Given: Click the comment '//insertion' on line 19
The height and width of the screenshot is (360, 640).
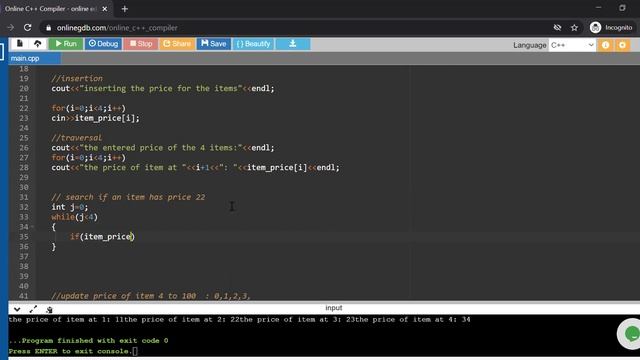Looking at the screenshot, I should [77, 78].
